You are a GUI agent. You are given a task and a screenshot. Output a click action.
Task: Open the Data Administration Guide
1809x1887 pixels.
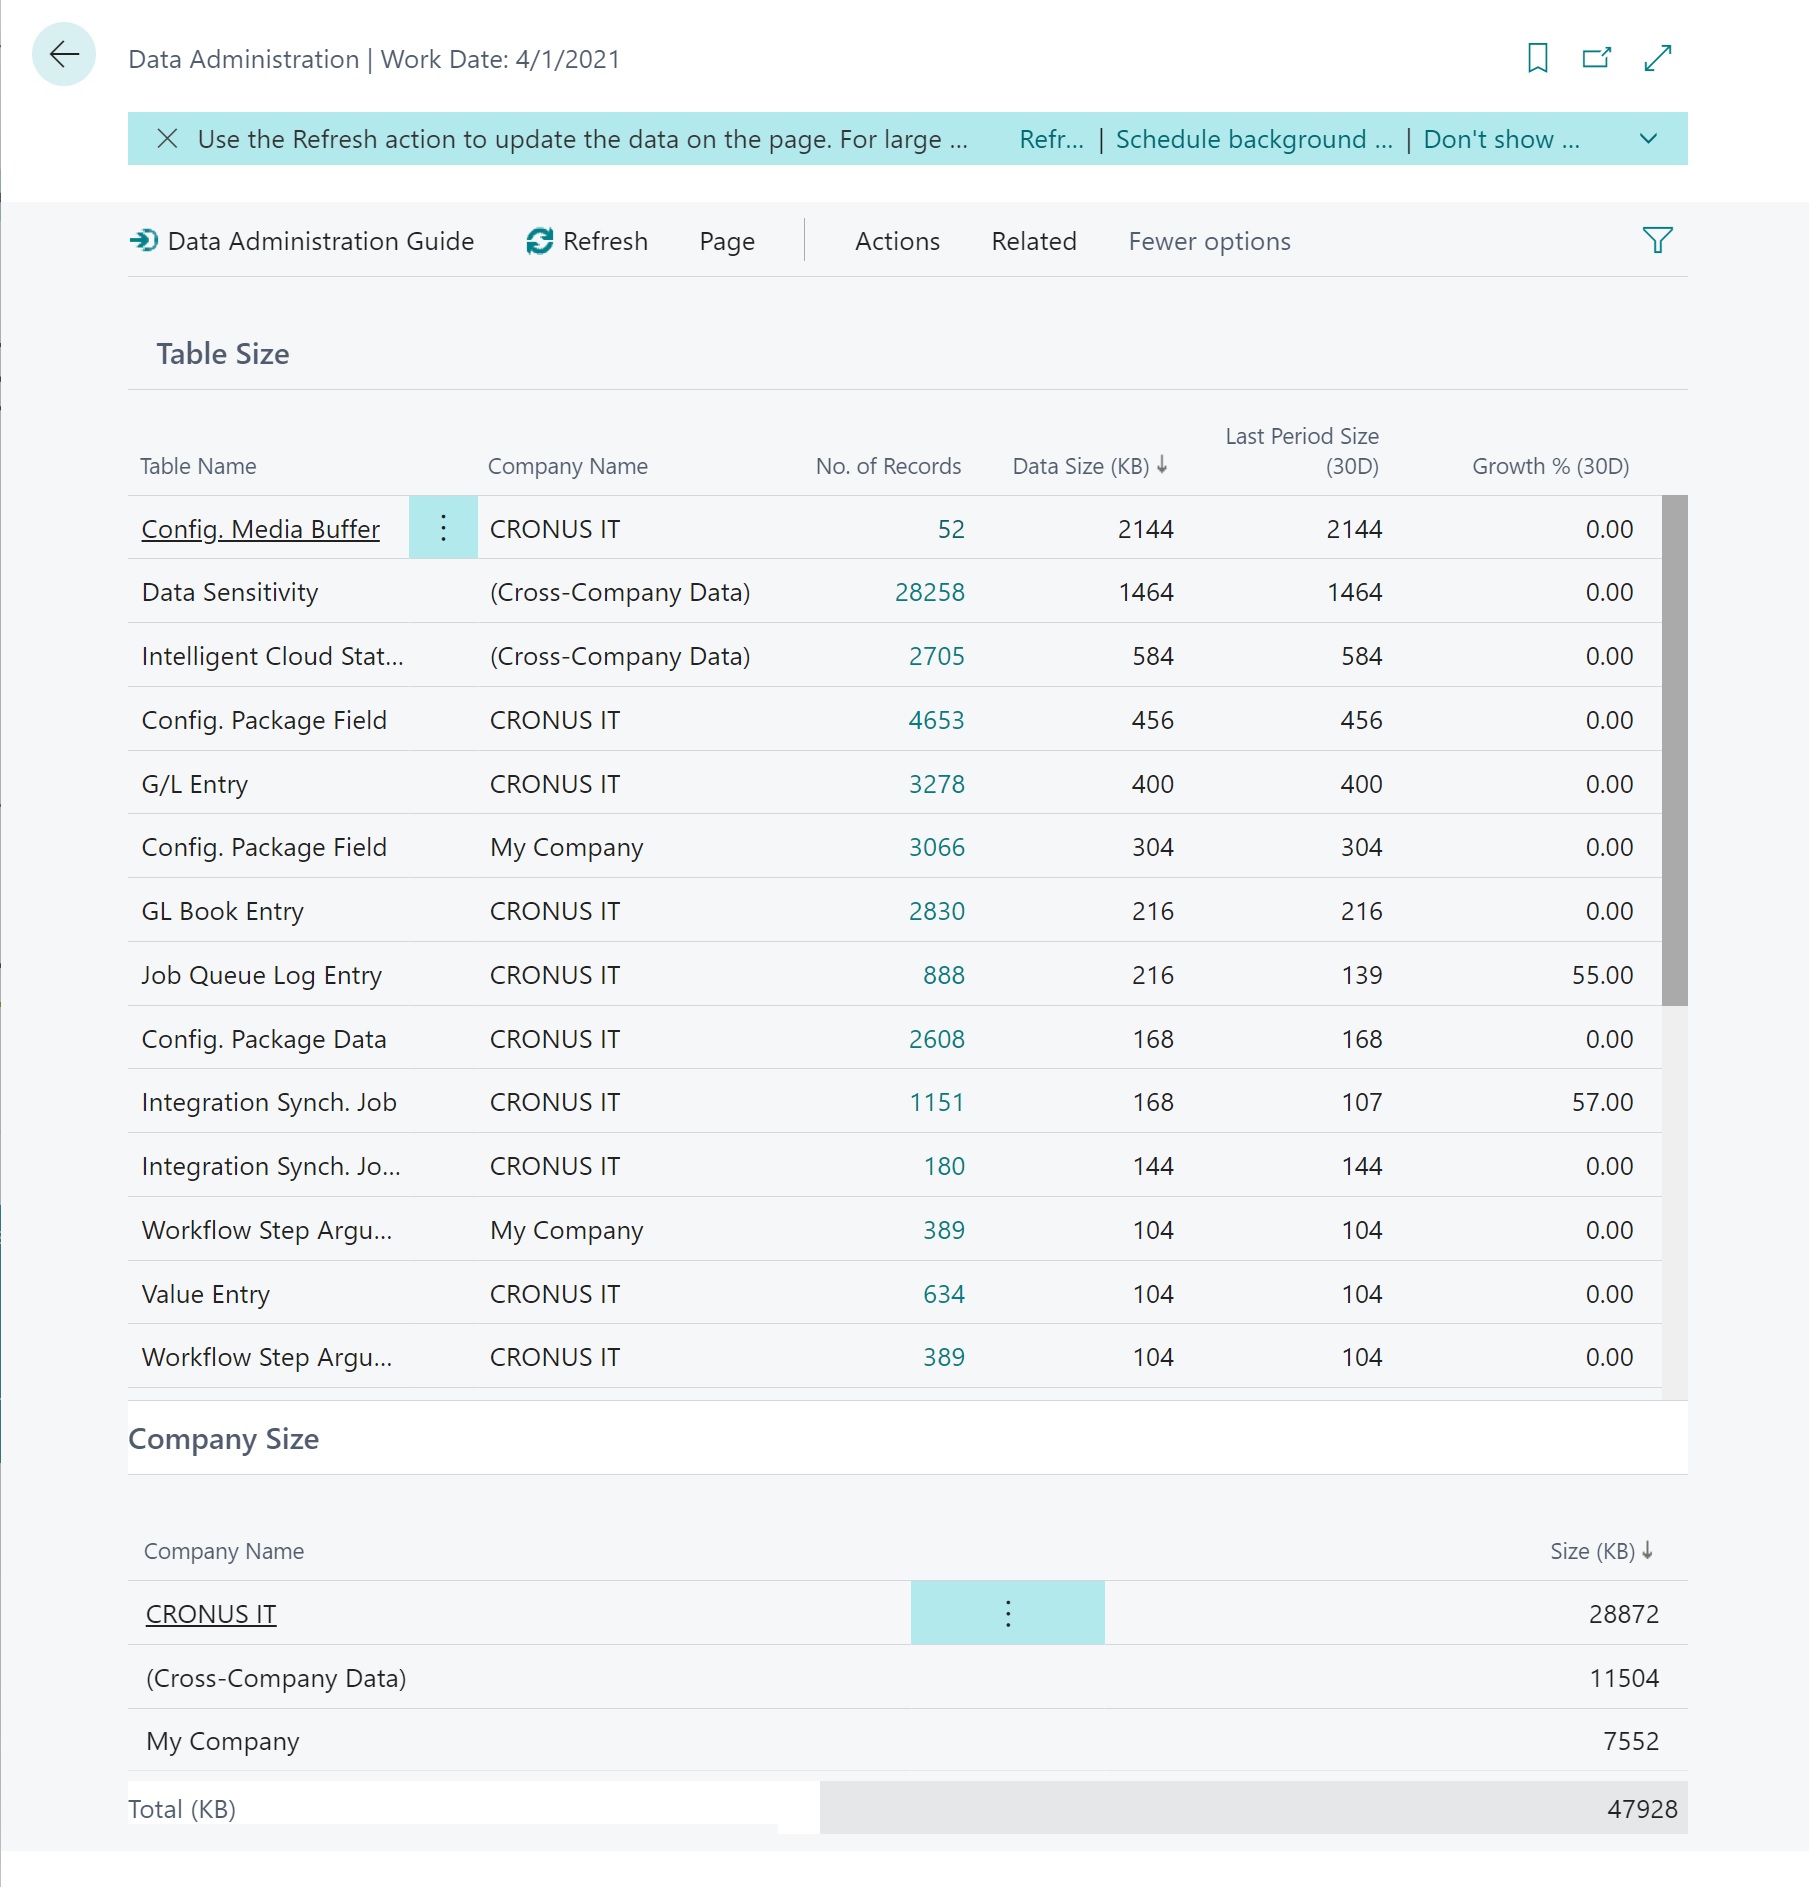(x=302, y=241)
